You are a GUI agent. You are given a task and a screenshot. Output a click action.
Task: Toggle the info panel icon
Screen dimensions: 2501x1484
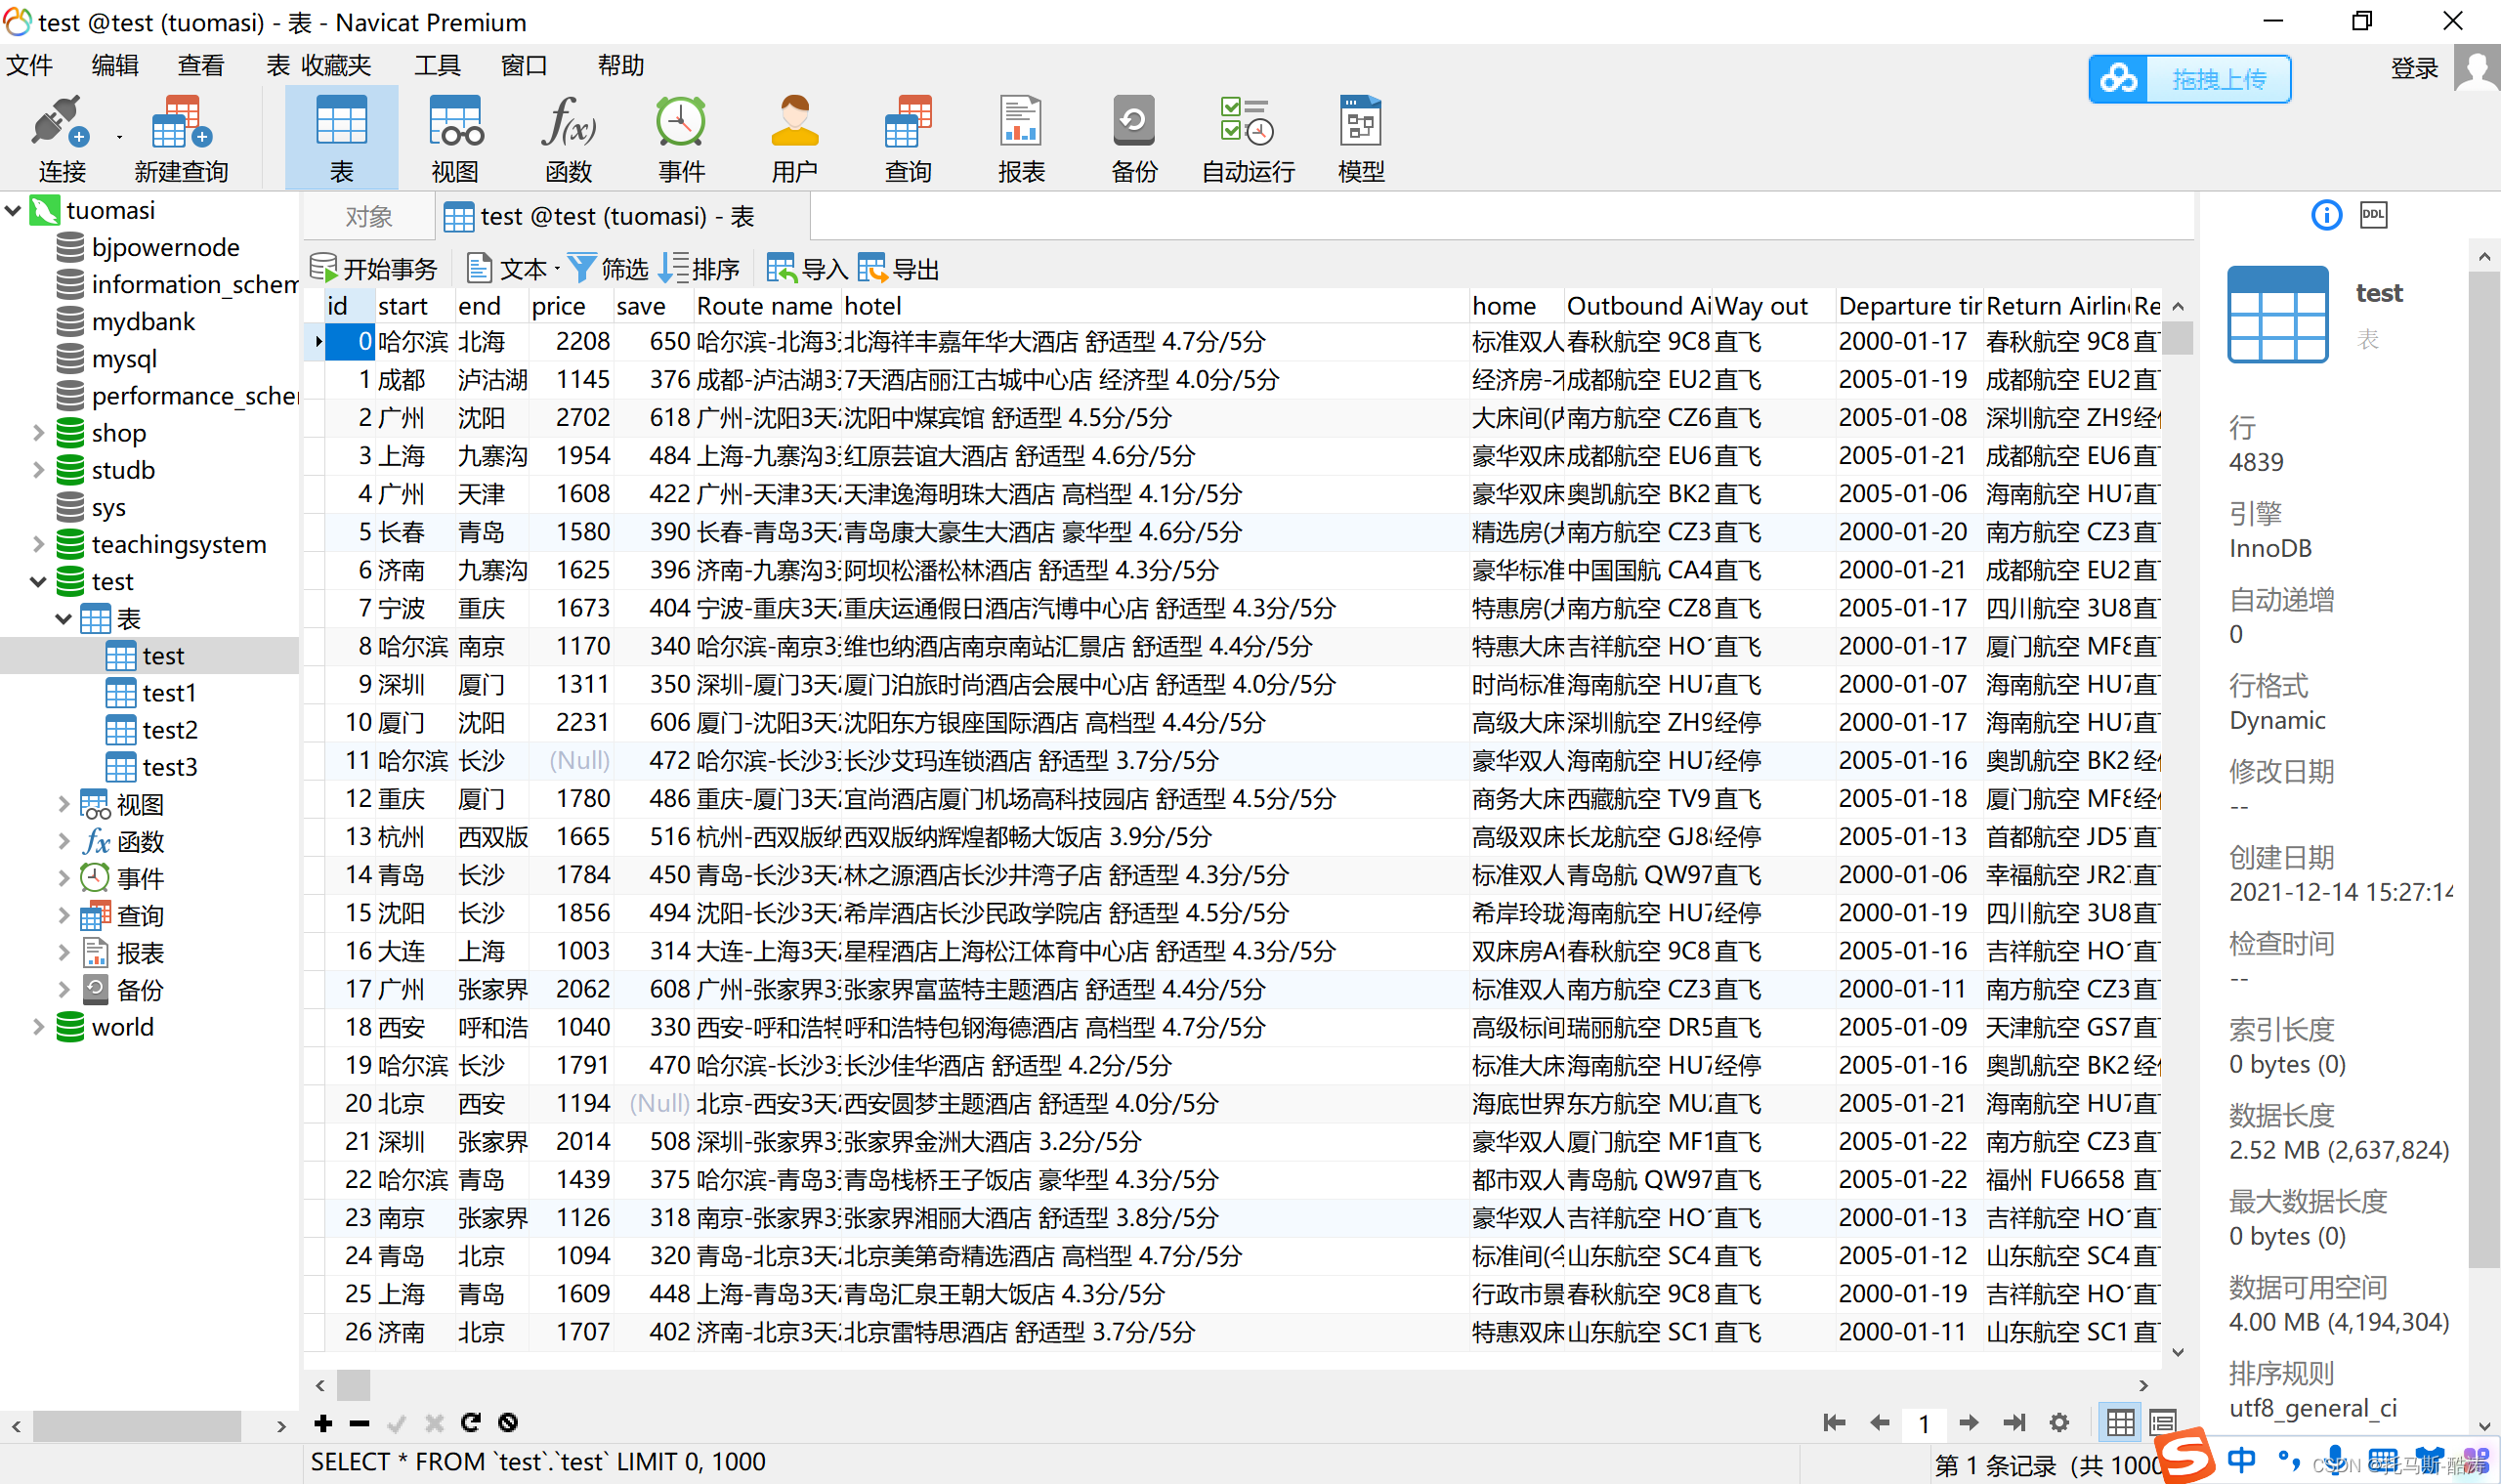2326,215
